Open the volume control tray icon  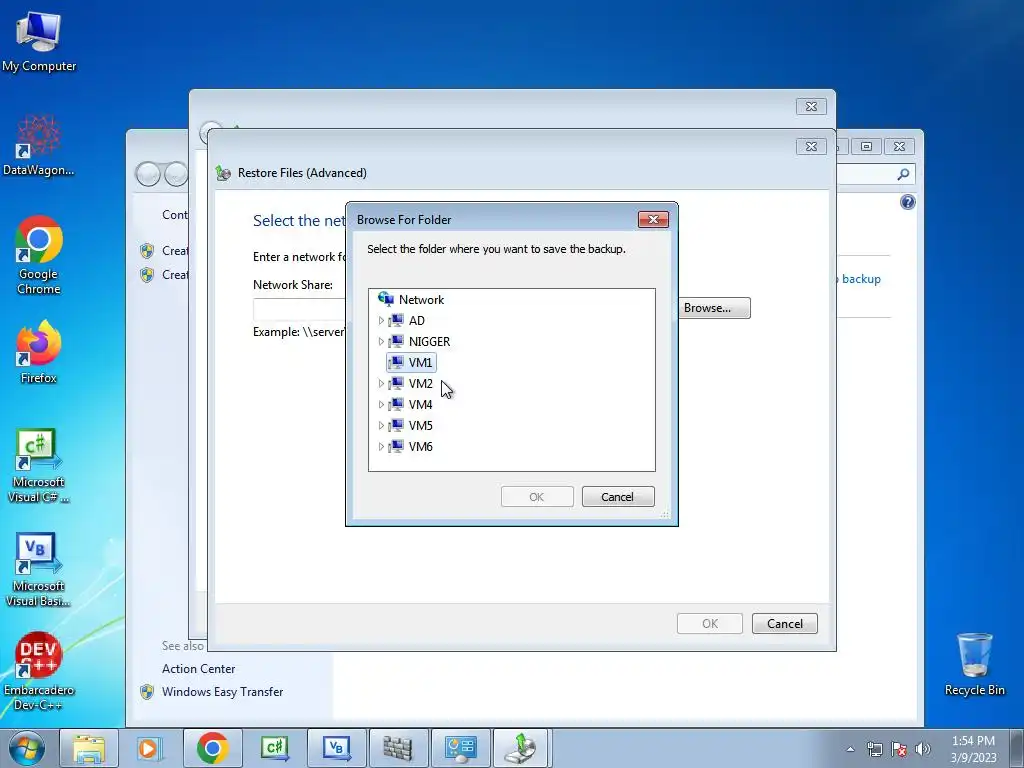[x=923, y=749]
